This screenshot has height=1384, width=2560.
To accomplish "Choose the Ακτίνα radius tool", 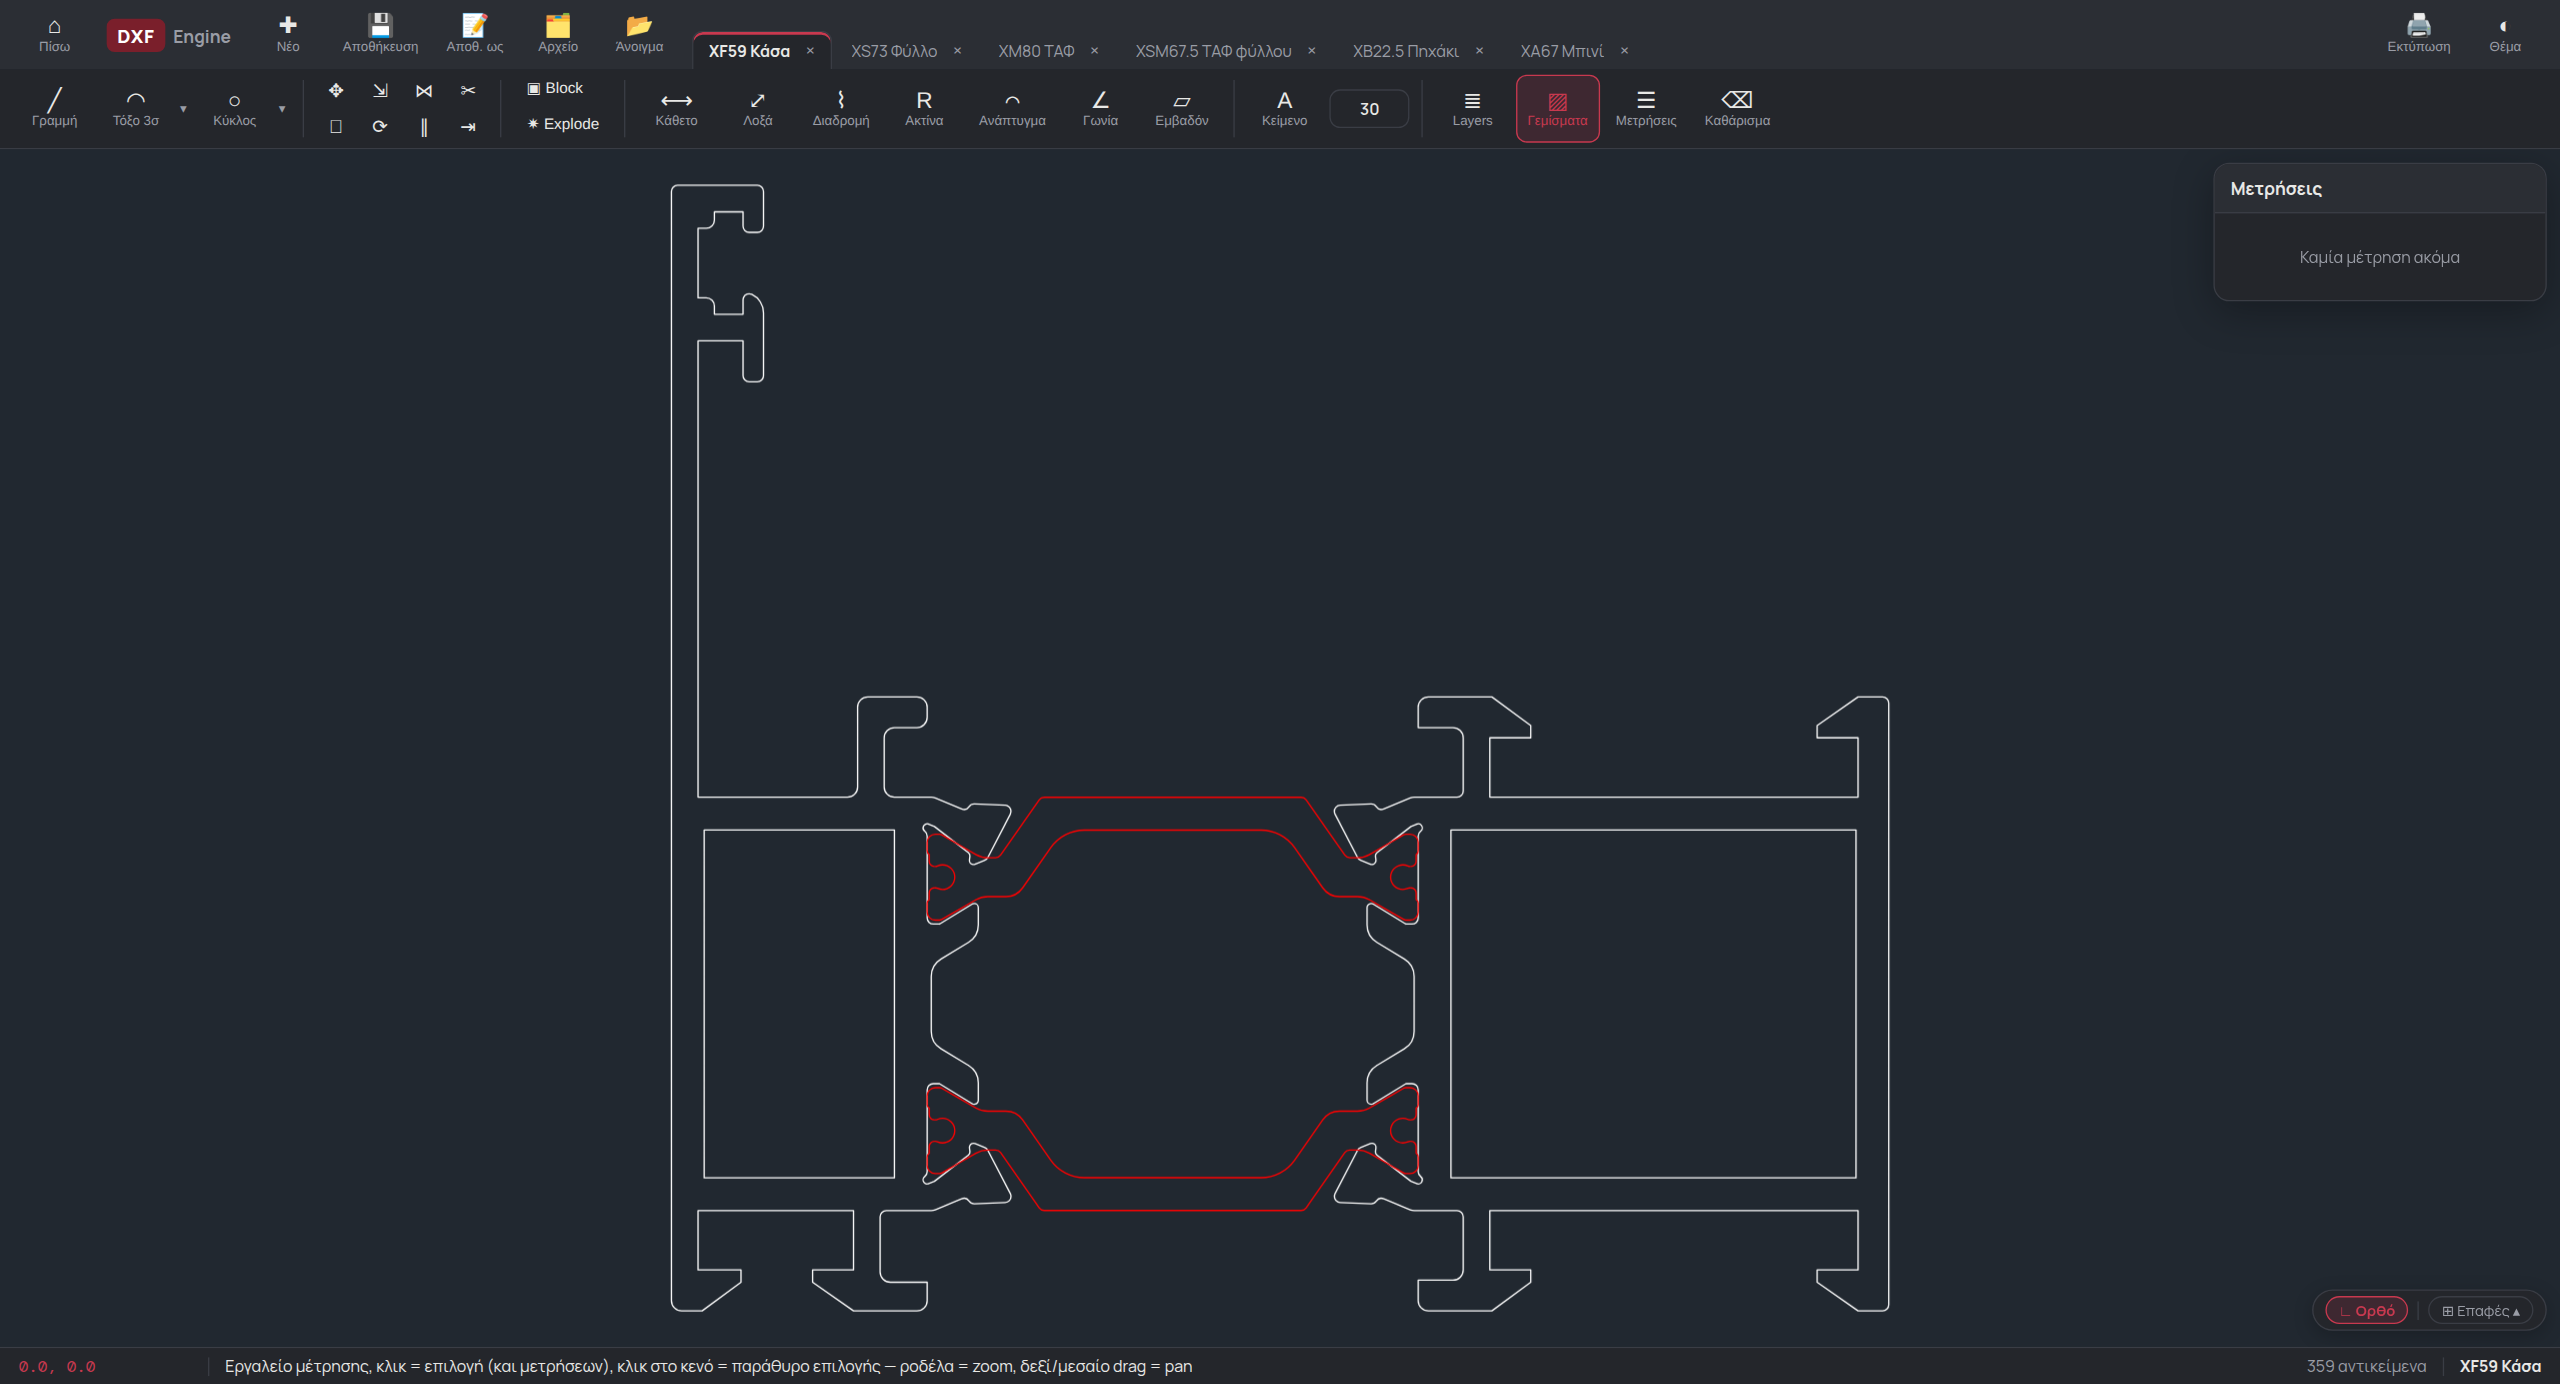I will (x=924, y=108).
